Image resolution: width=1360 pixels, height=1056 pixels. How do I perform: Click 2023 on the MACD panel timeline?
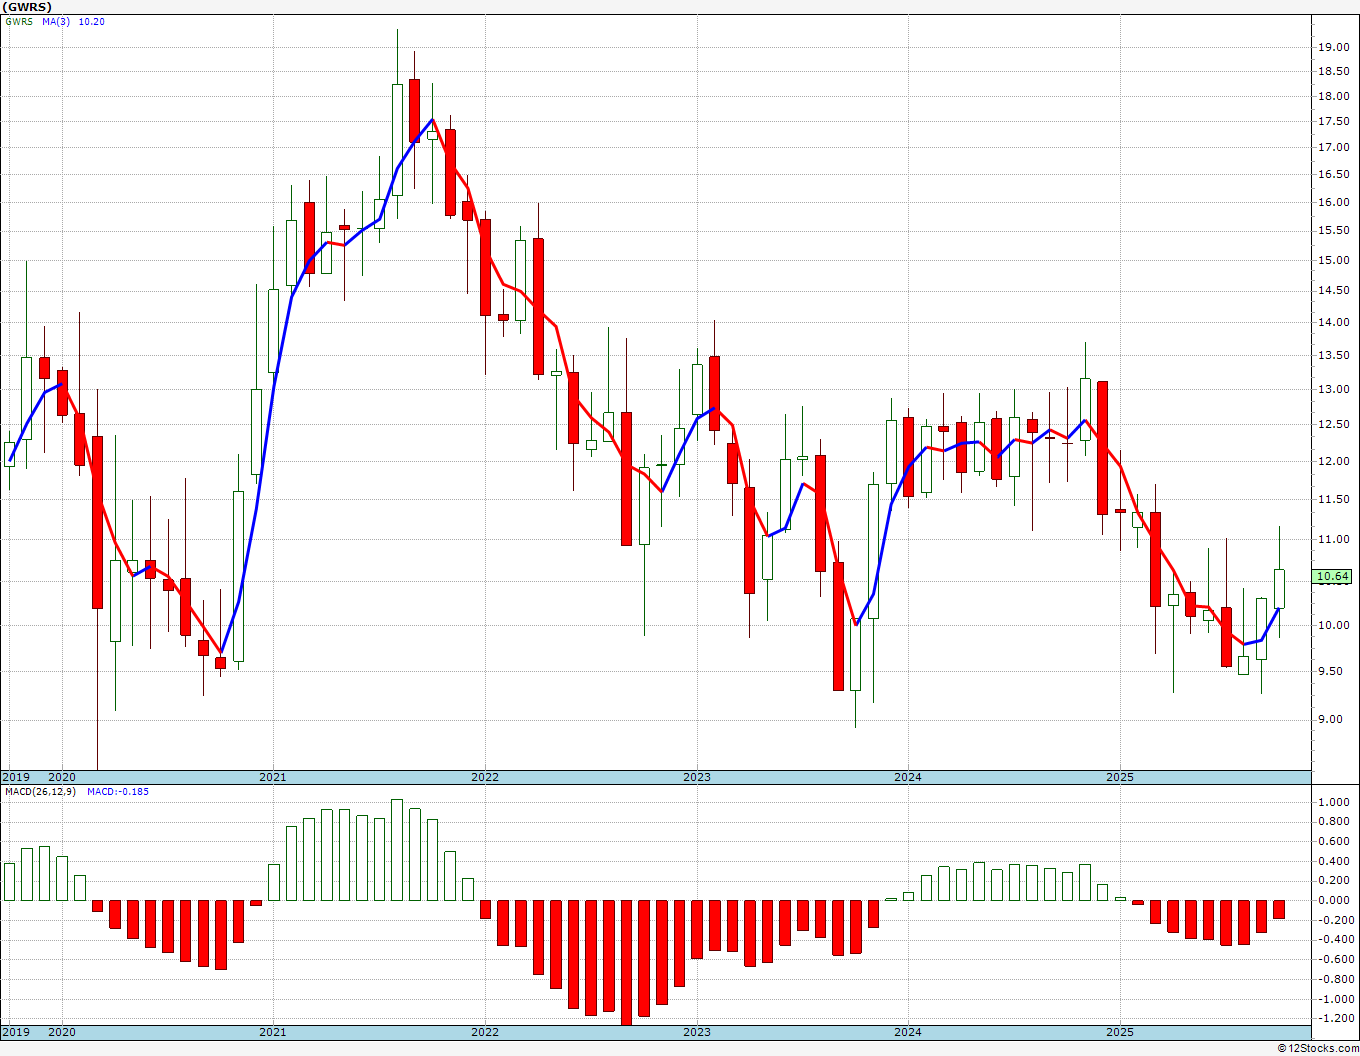[x=697, y=1032]
